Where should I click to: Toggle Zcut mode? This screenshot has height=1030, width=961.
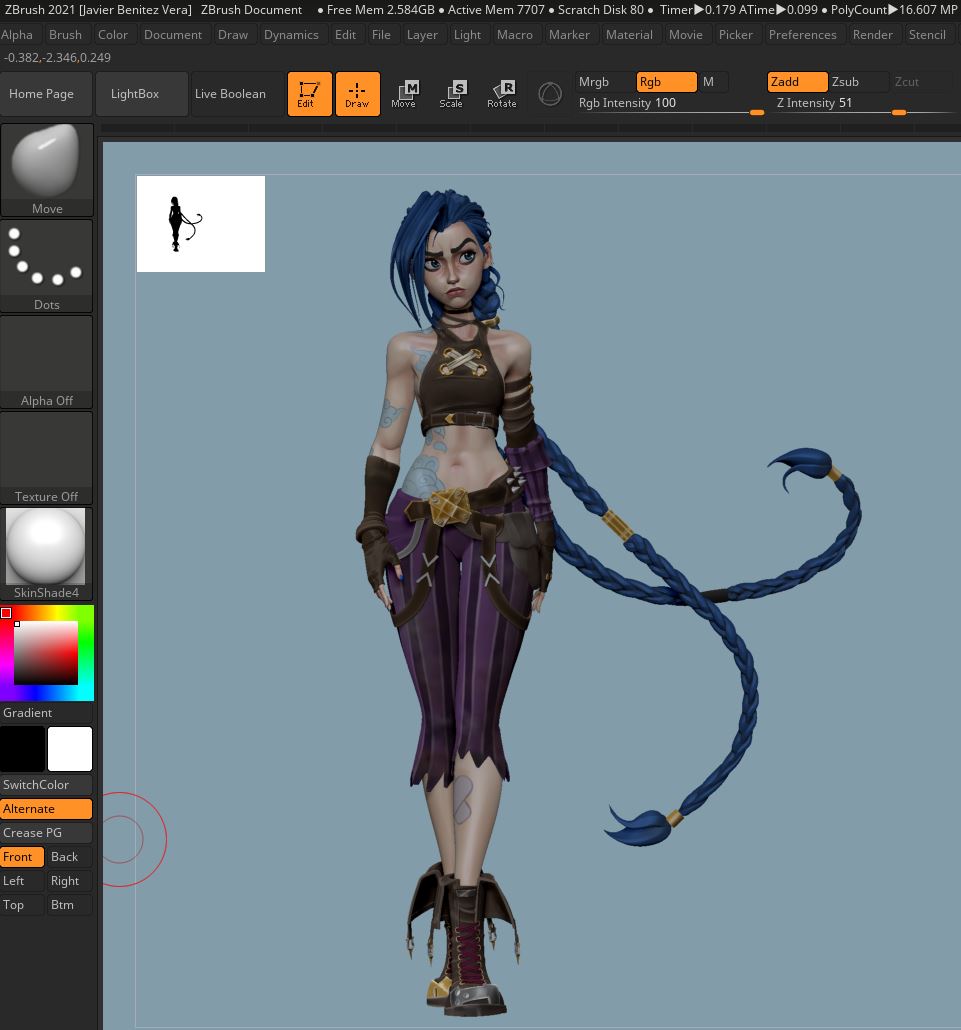[920, 81]
